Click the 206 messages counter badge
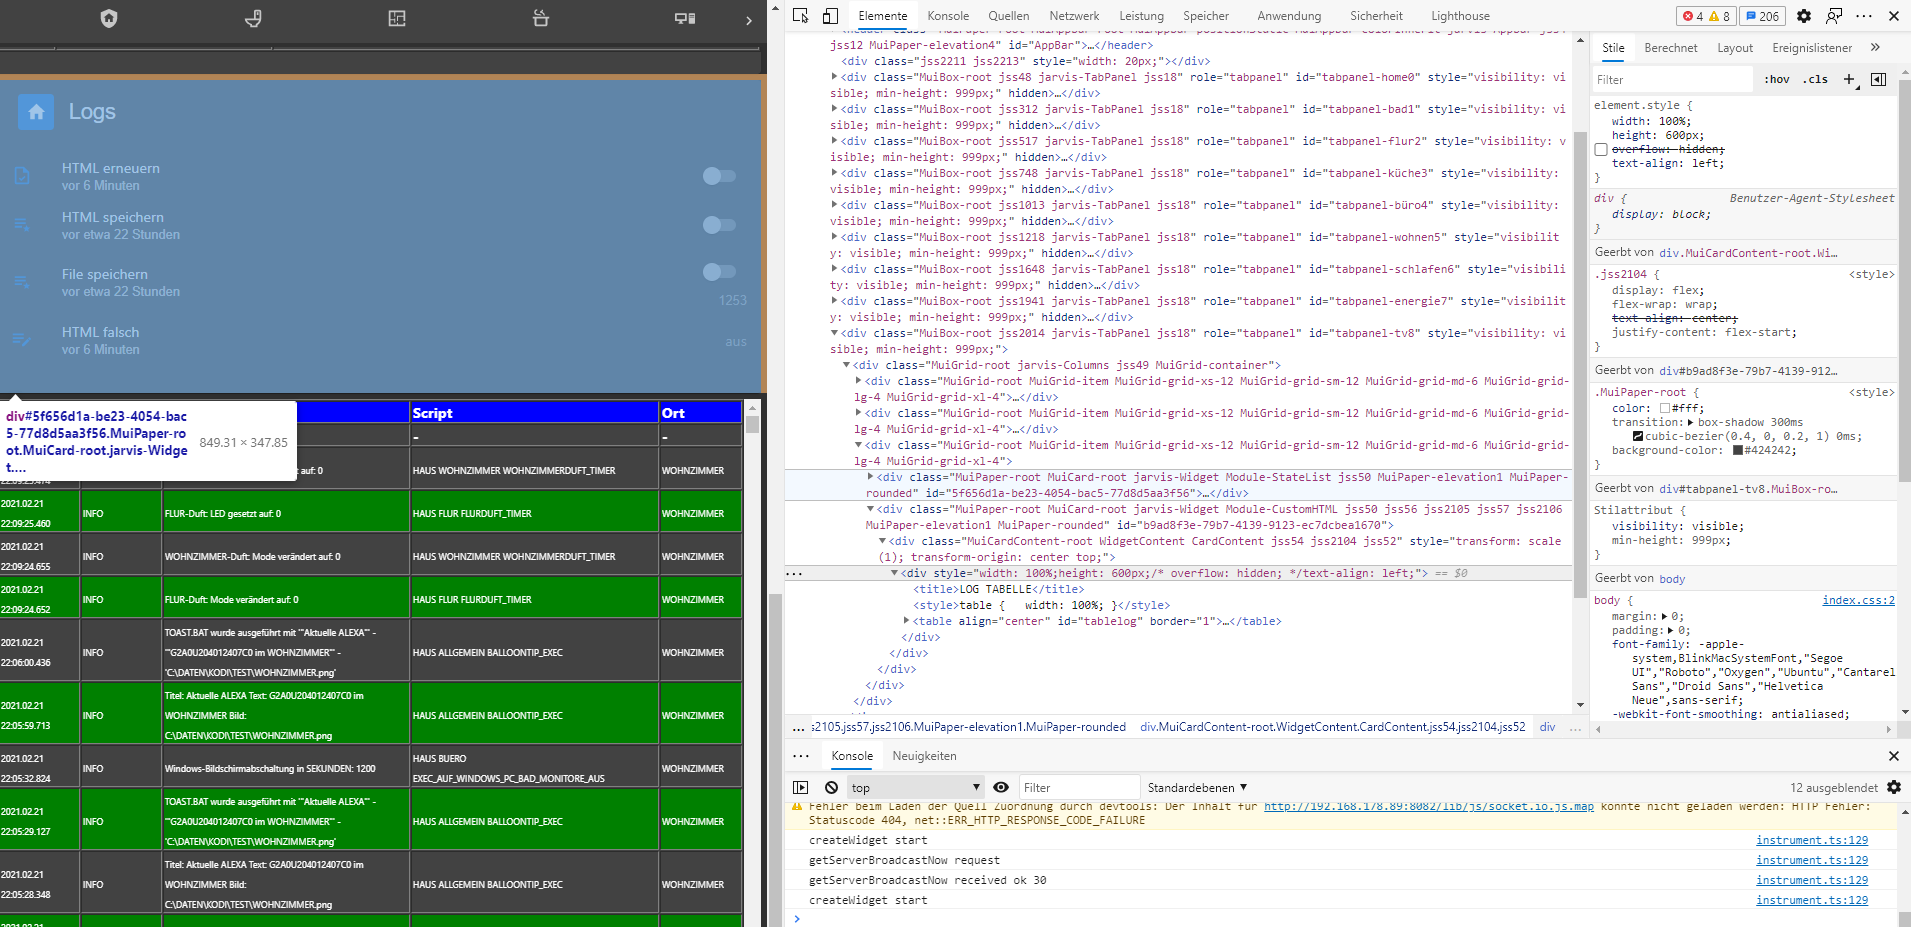1911x927 pixels. 1762,16
